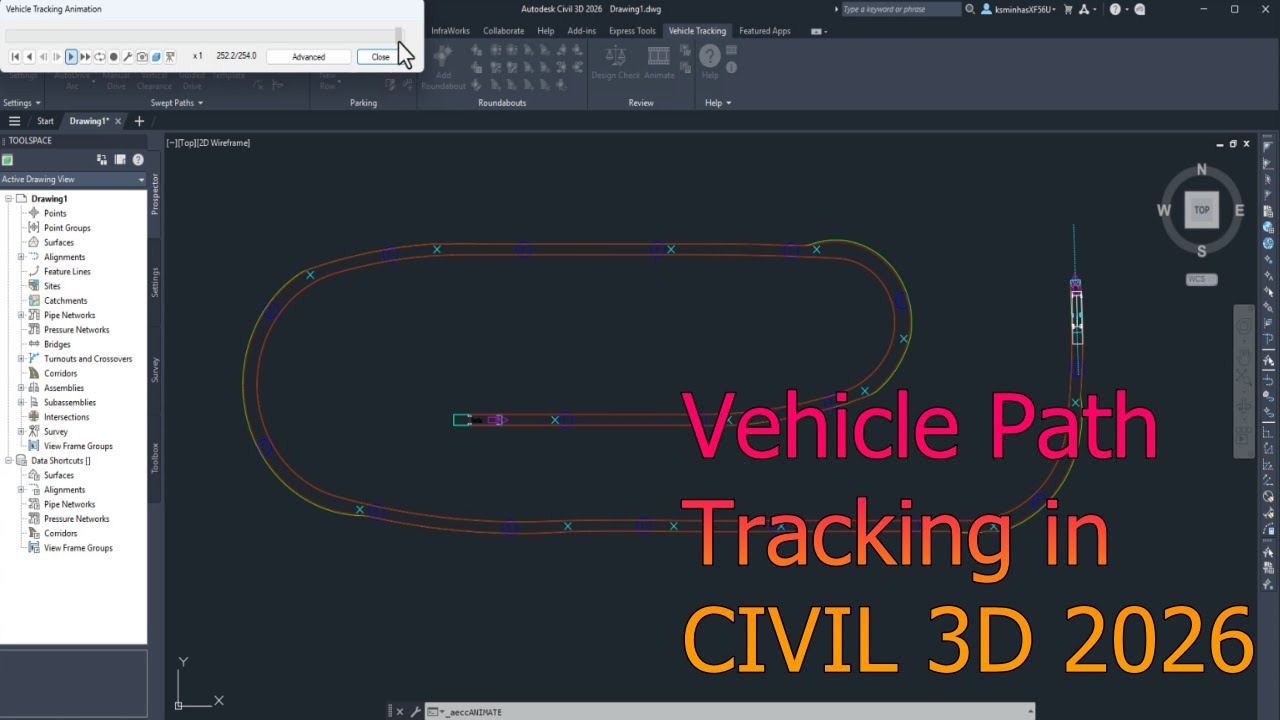Image resolution: width=1280 pixels, height=720 pixels.
Task: Switch to the Start file tab
Action: (x=45, y=121)
